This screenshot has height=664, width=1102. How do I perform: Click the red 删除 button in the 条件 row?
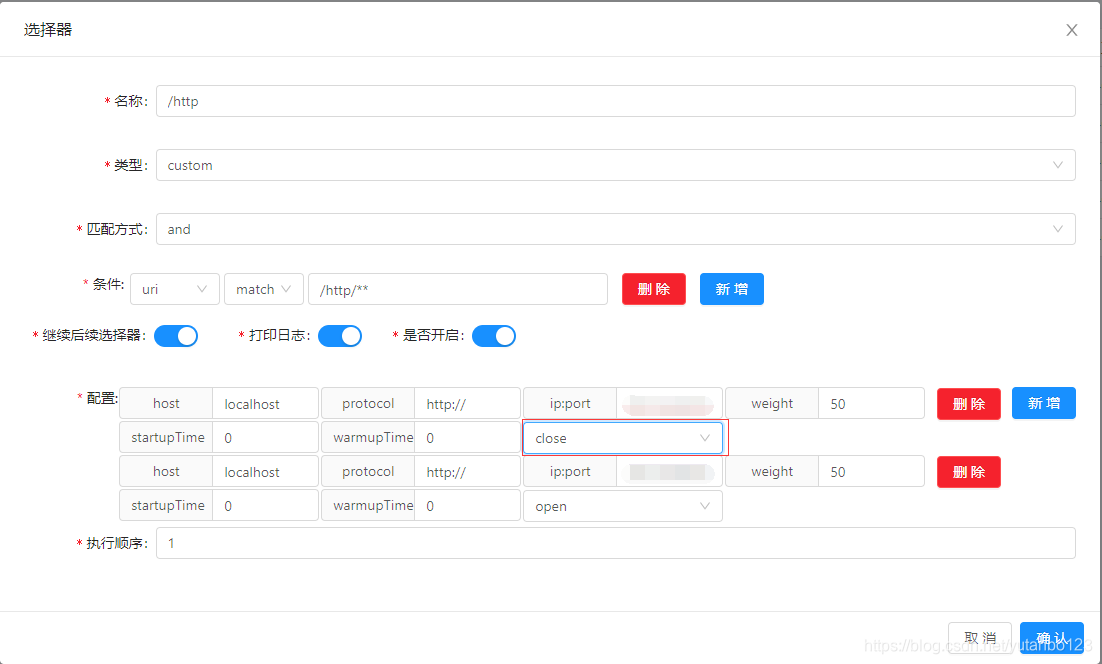coord(654,289)
